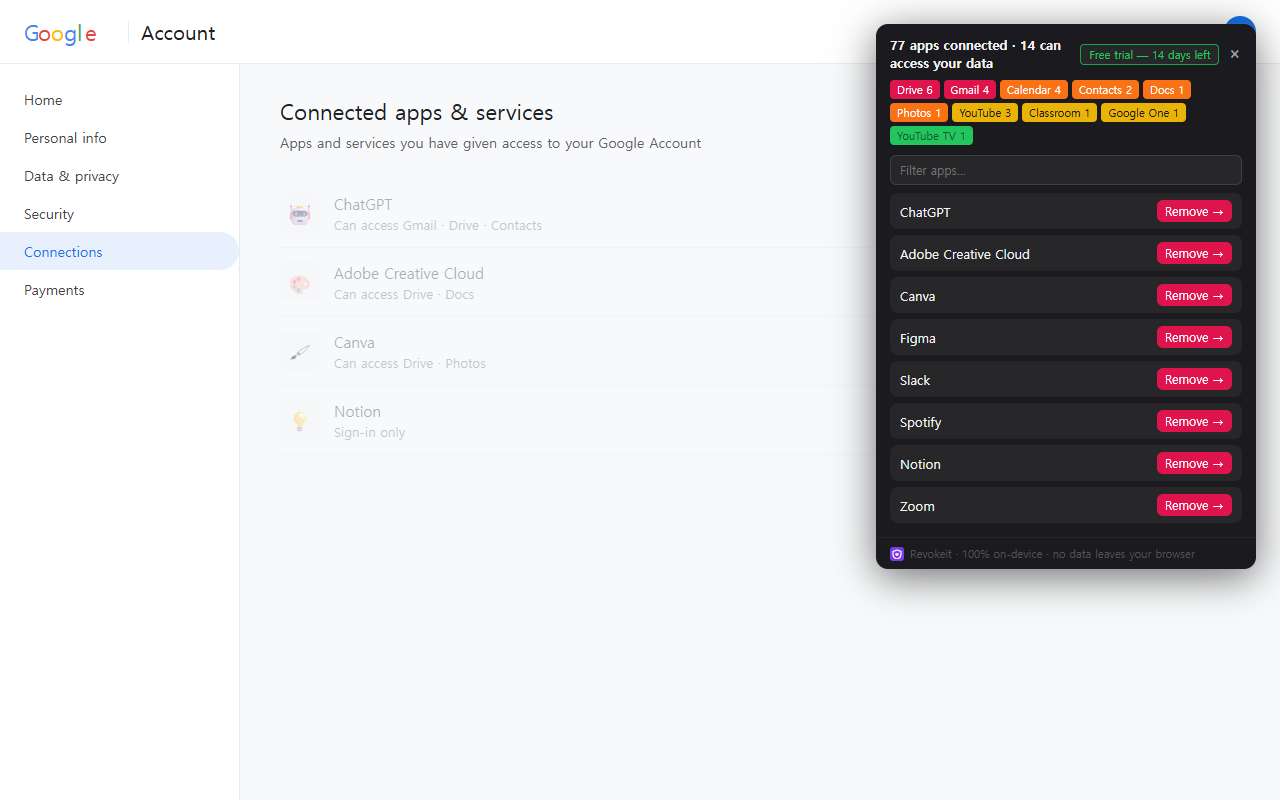Click the Notion lightbulb app icon

300,420
